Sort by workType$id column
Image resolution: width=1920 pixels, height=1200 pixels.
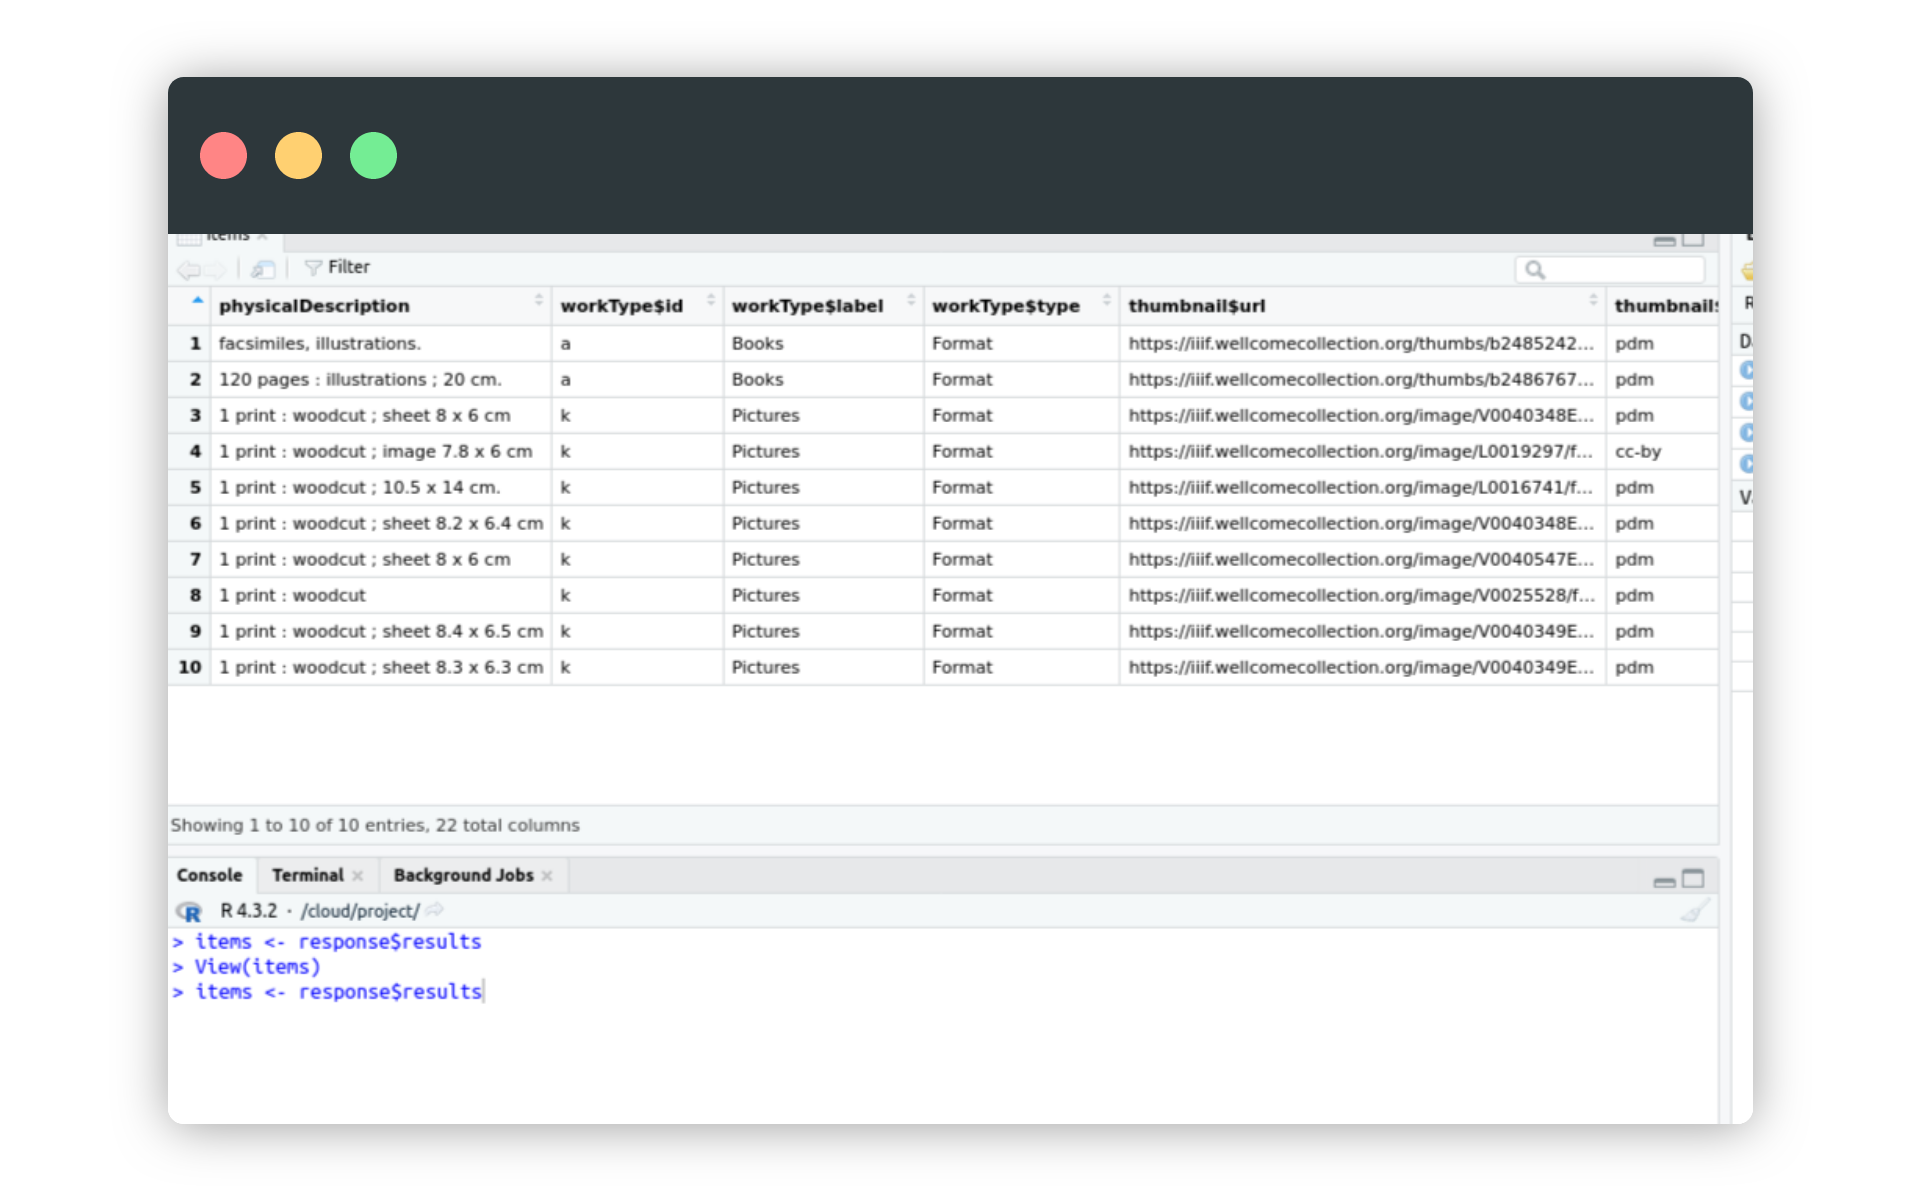pos(637,306)
